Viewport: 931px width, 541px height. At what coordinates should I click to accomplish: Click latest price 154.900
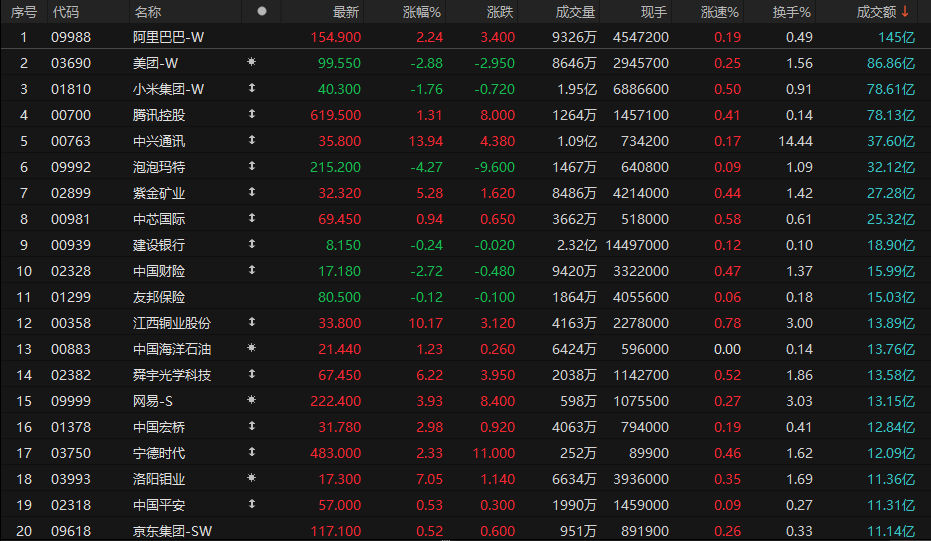point(335,37)
